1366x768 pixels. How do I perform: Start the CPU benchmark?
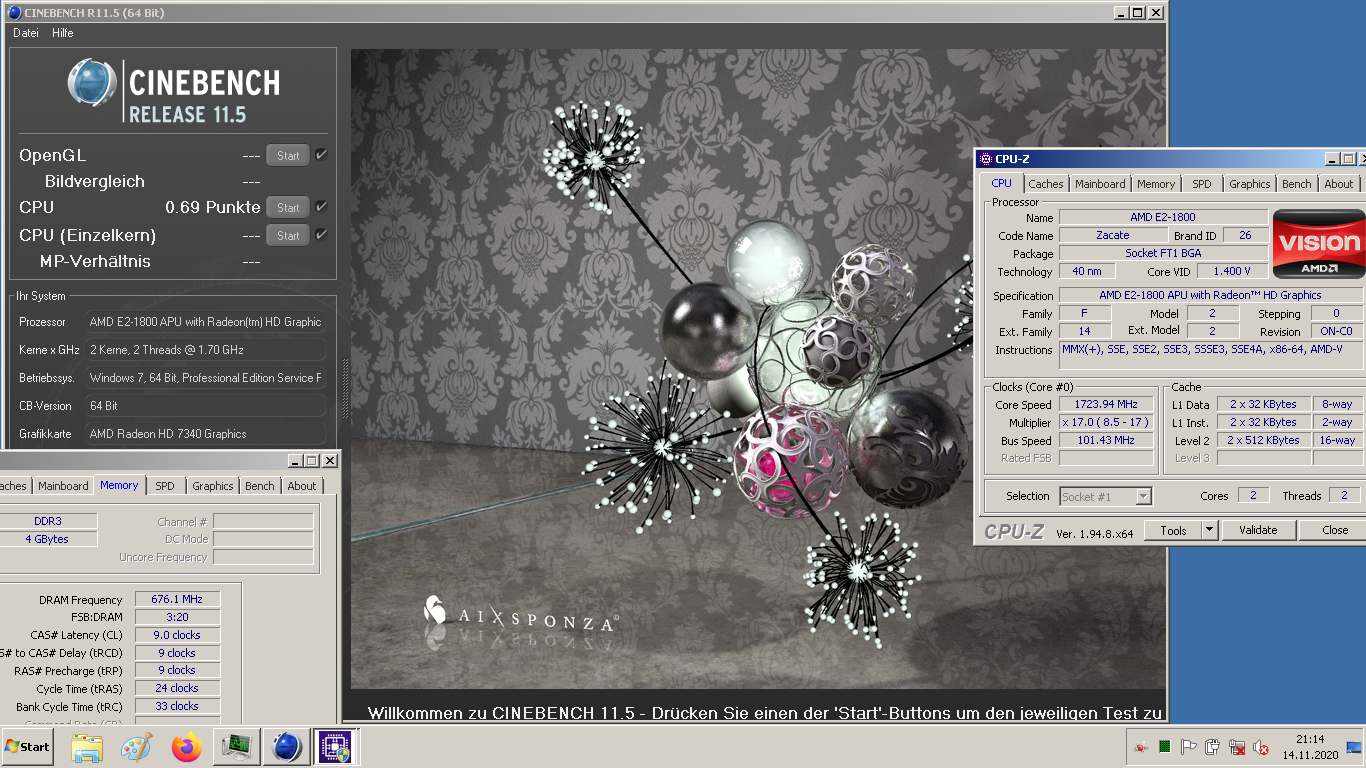pos(288,207)
